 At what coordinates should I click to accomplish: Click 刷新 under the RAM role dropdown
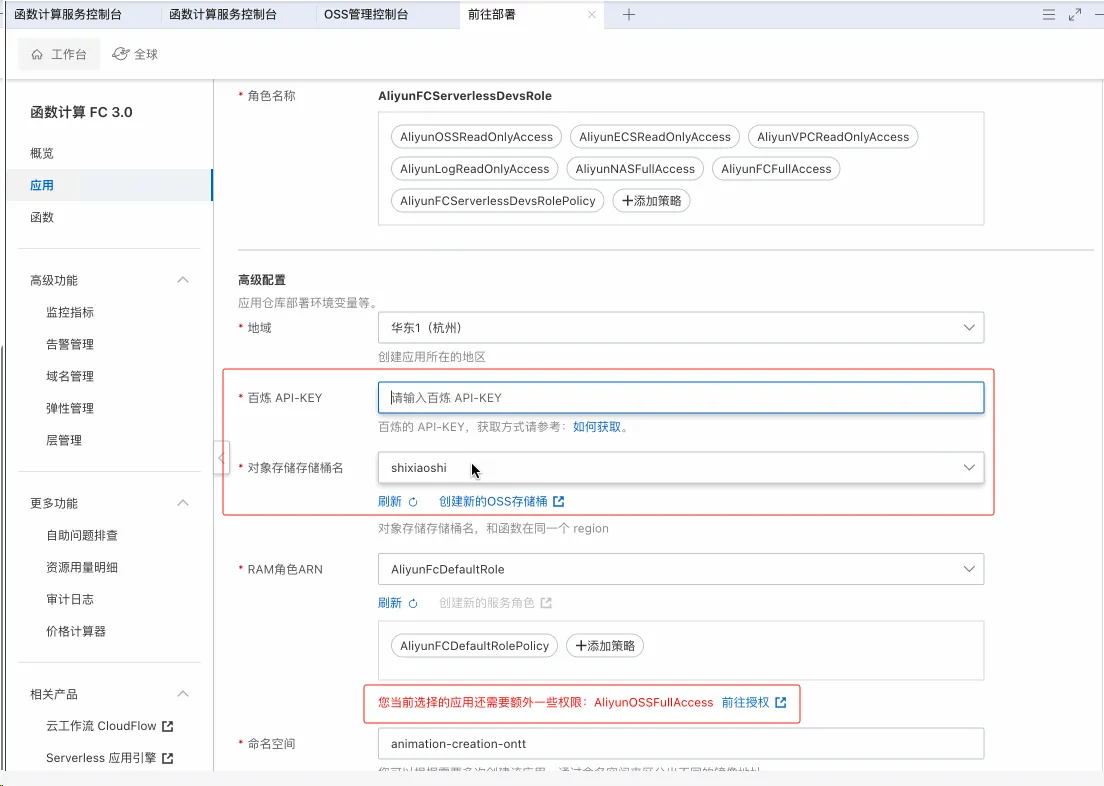pos(390,603)
